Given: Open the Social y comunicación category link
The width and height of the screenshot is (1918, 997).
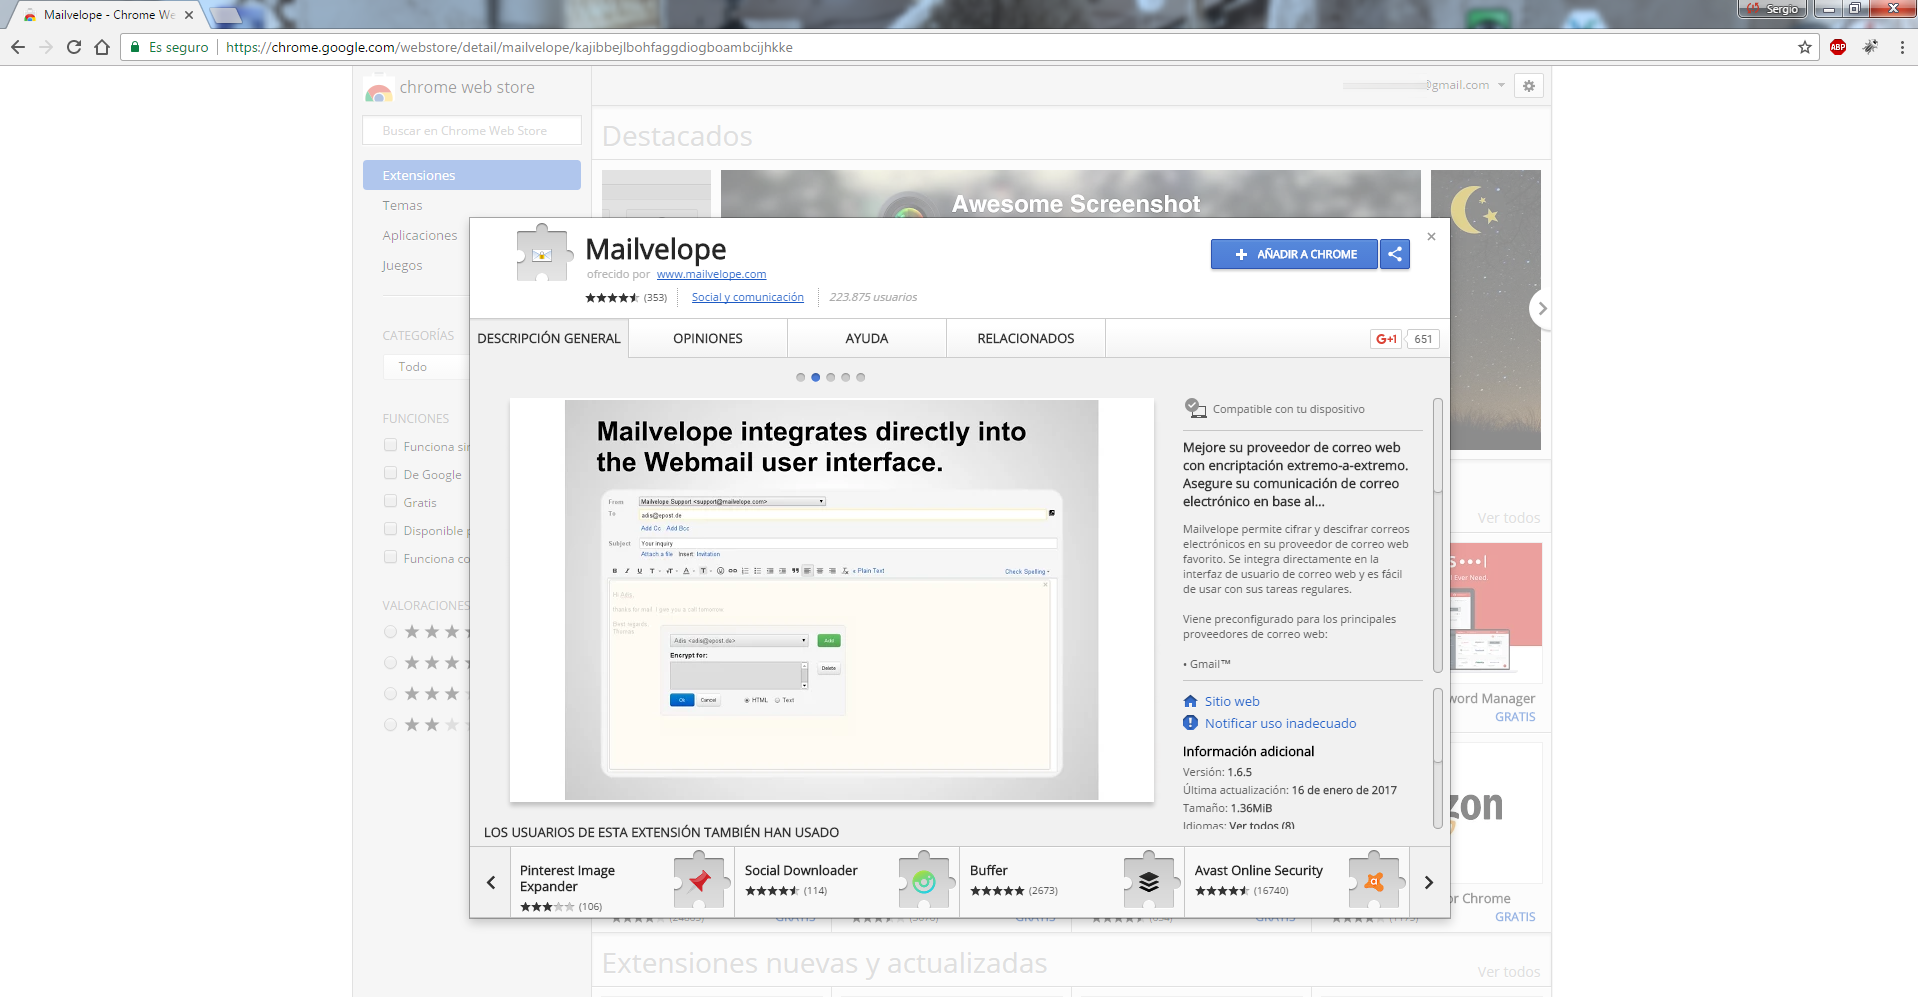Looking at the screenshot, I should click(x=748, y=297).
